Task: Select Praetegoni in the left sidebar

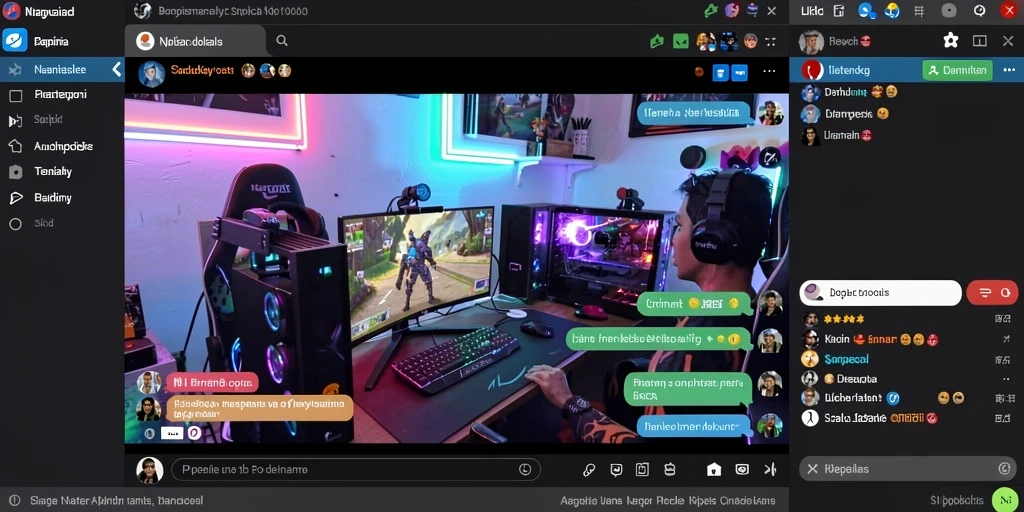Action: click(62, 95)
